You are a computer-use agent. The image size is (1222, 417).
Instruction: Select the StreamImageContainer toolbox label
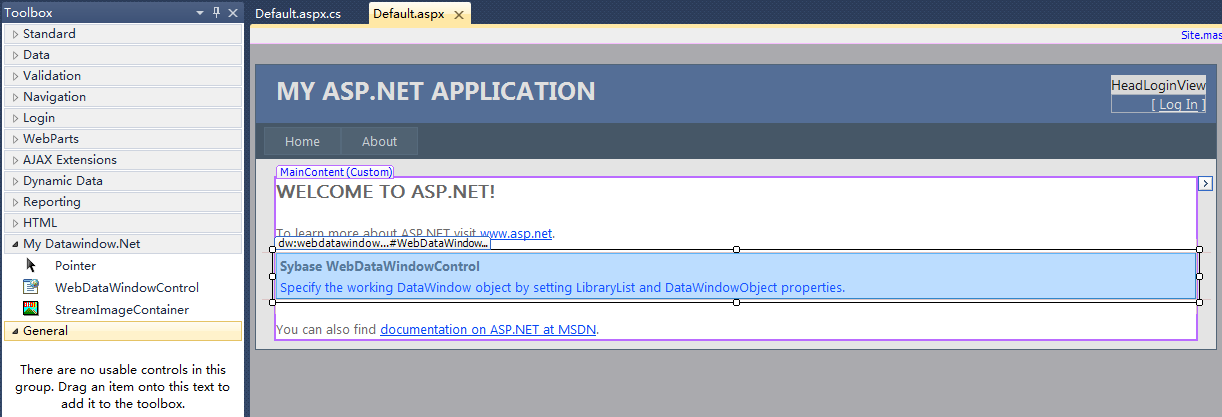point(122,310)
